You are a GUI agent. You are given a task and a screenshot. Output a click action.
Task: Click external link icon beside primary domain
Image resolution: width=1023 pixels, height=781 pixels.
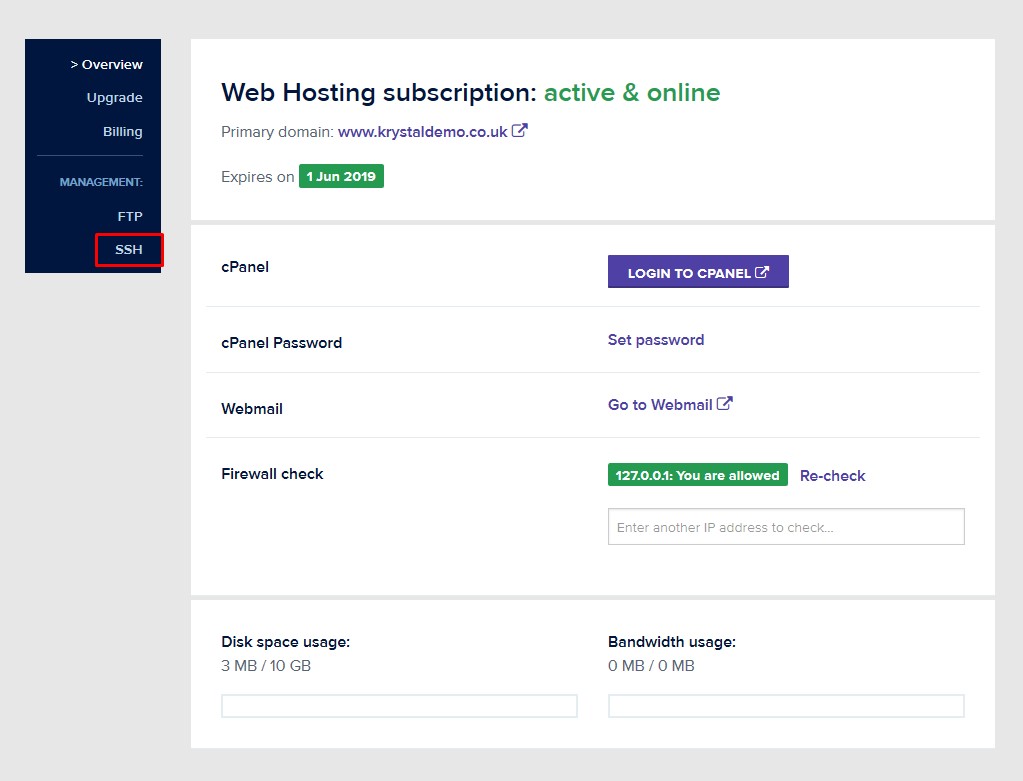[x=519, y=130]
